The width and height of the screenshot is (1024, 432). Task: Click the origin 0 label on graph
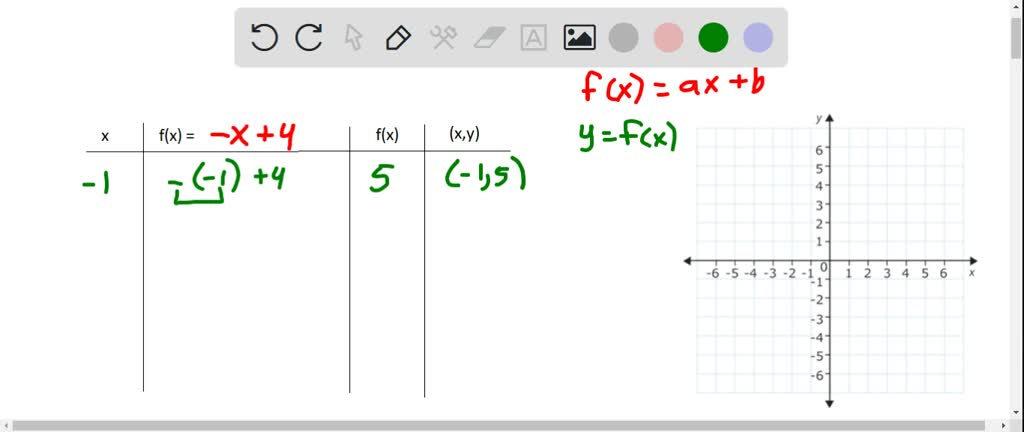coord(824,267)
